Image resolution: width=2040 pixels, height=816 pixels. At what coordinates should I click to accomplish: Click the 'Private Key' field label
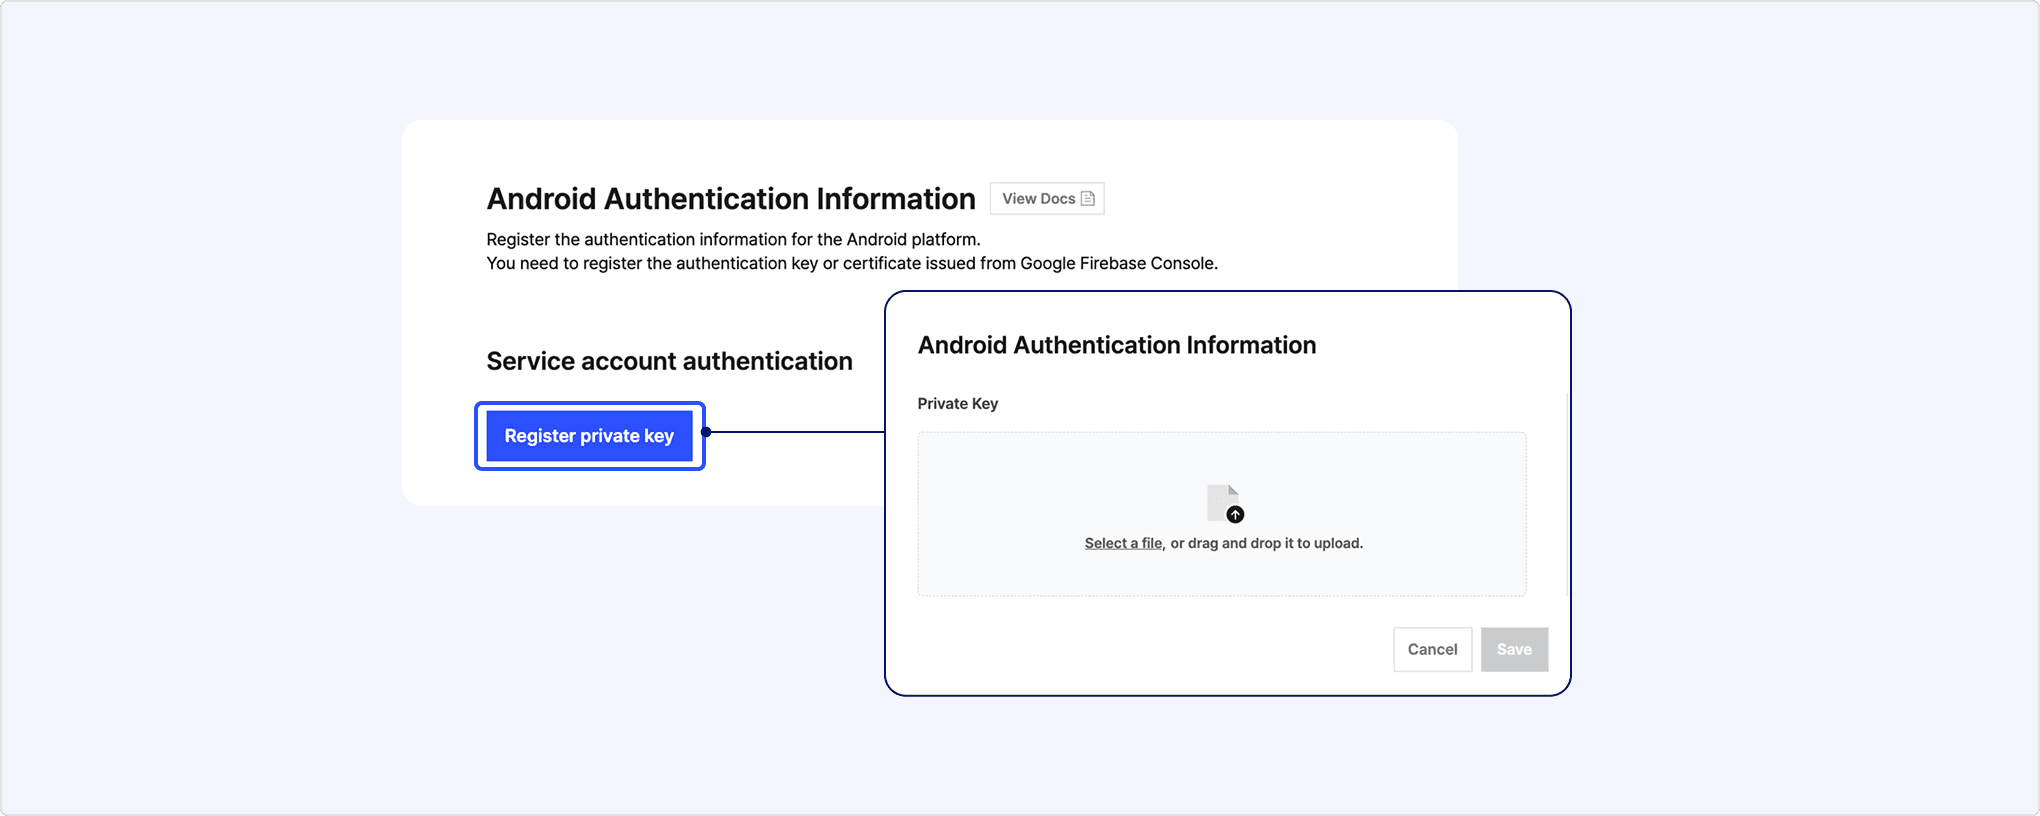click(957, 404)
